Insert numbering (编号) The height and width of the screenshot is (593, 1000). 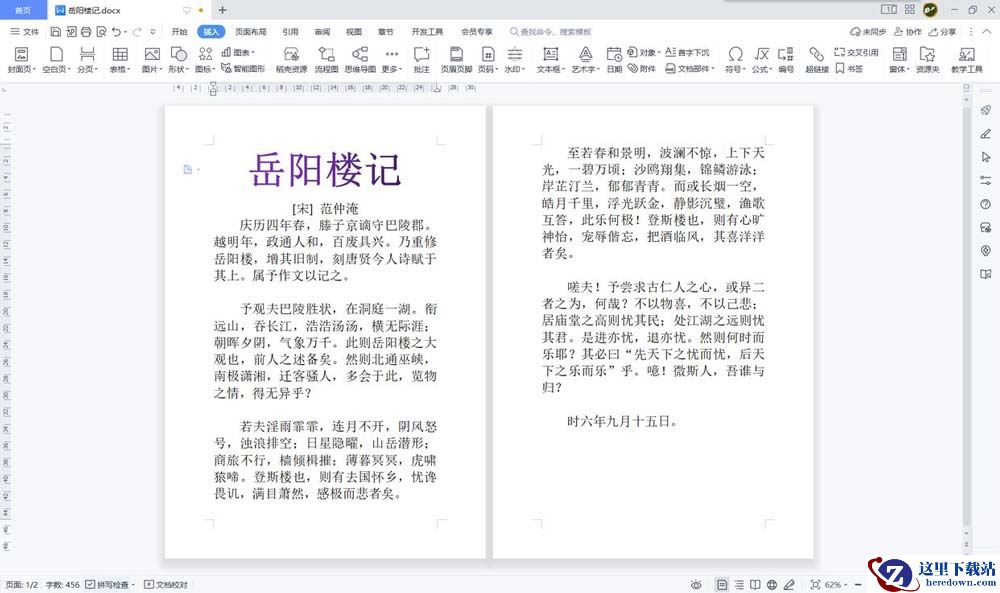(x=786, y=60)
